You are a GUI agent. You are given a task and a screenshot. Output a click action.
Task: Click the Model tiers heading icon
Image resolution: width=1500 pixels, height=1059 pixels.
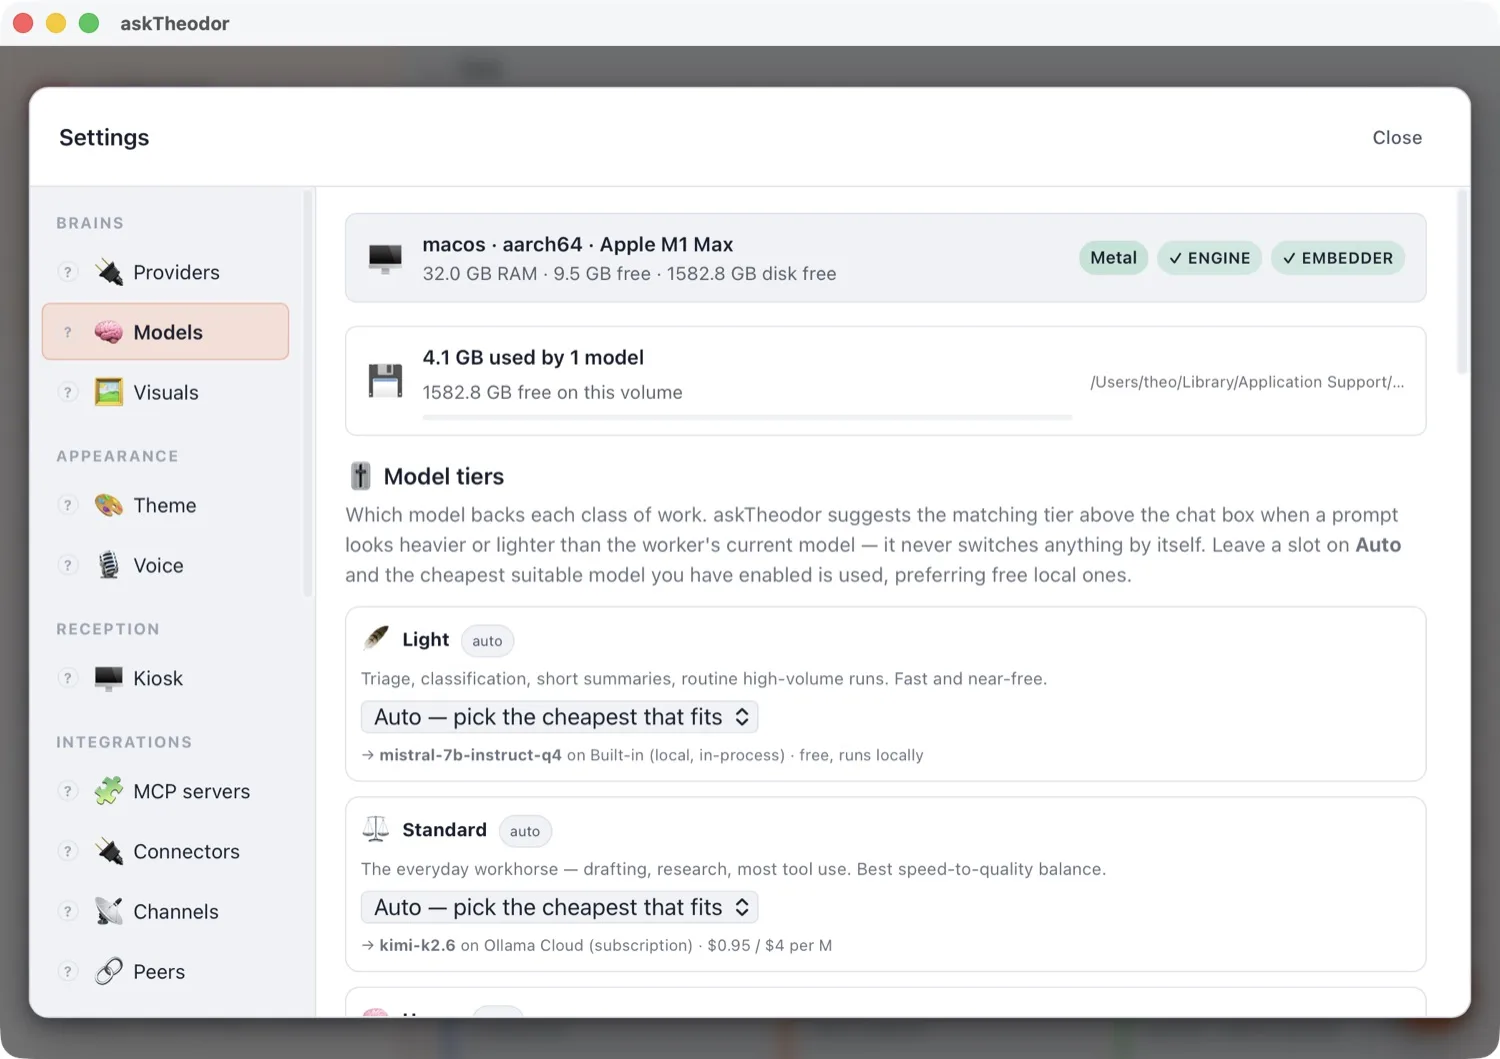[x=360, y=476]
